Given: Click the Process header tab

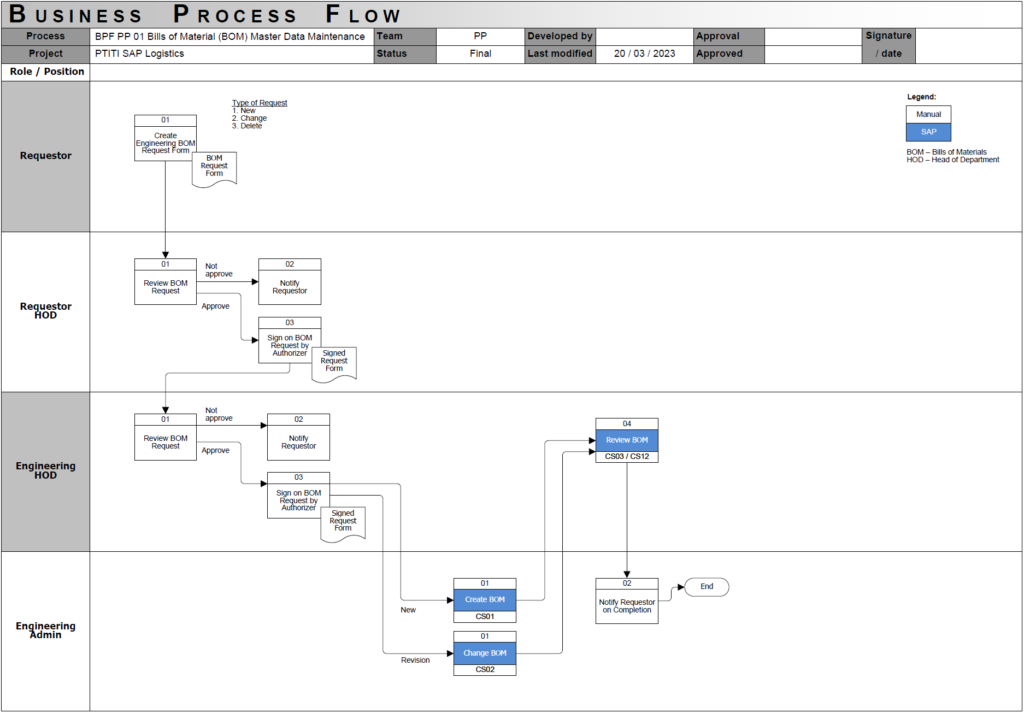Looking at the screenshot, I should tap(45, 36).
